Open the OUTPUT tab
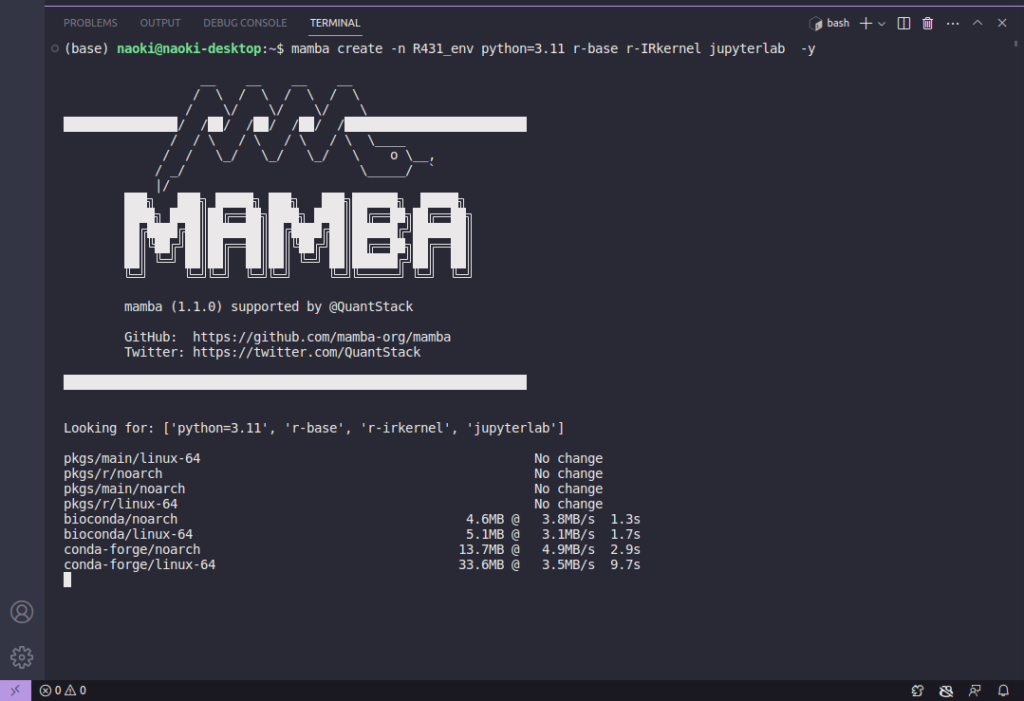This screenshot has width=1024, height=701. tap(160, 23)
